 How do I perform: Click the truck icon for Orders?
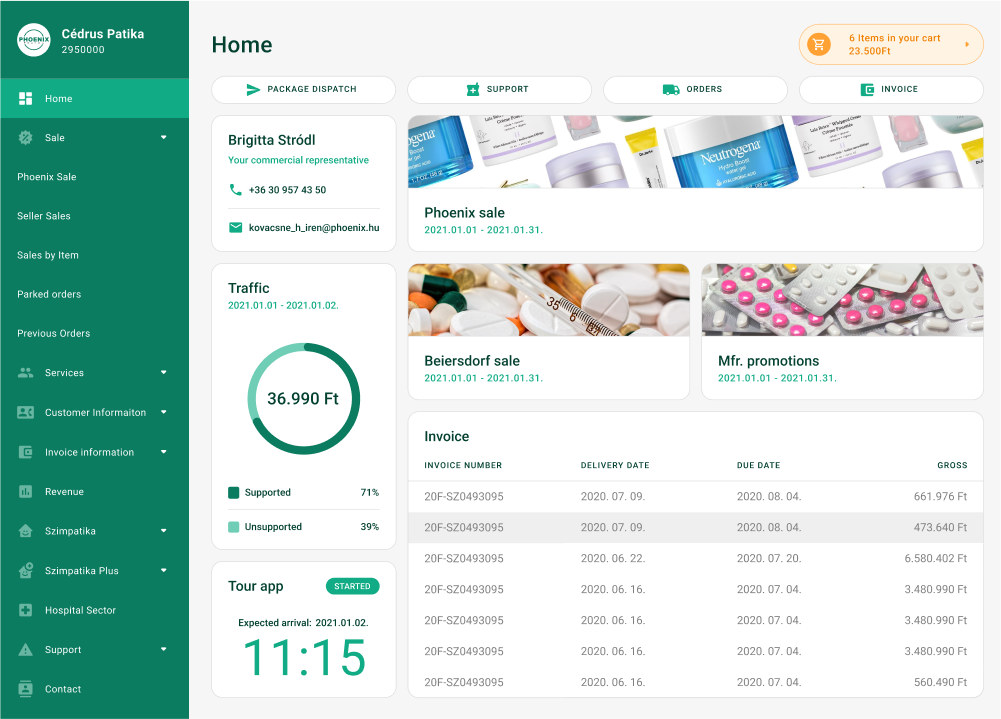tap(671, 89)
